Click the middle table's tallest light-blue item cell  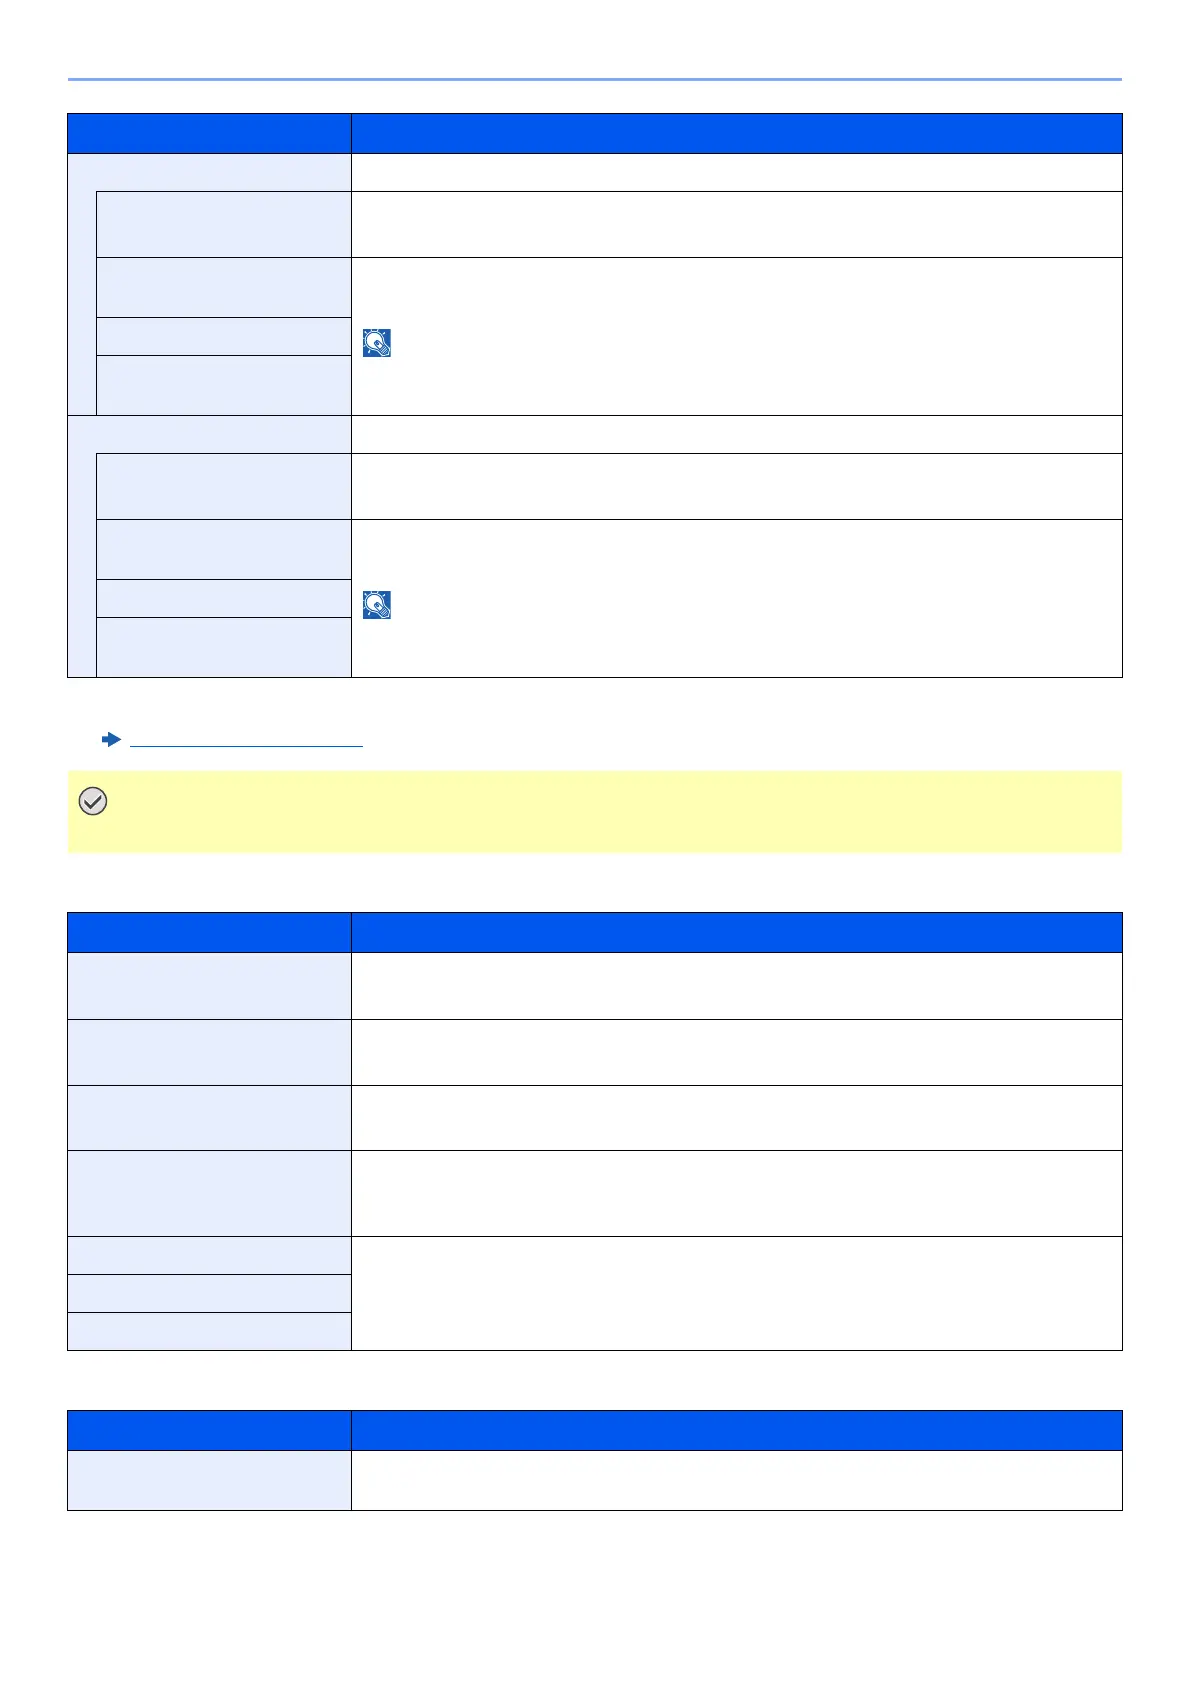click(209, 1193)
